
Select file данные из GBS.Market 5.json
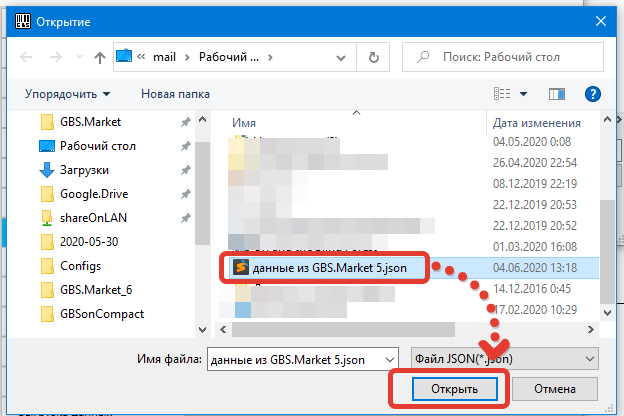point(329,267)
